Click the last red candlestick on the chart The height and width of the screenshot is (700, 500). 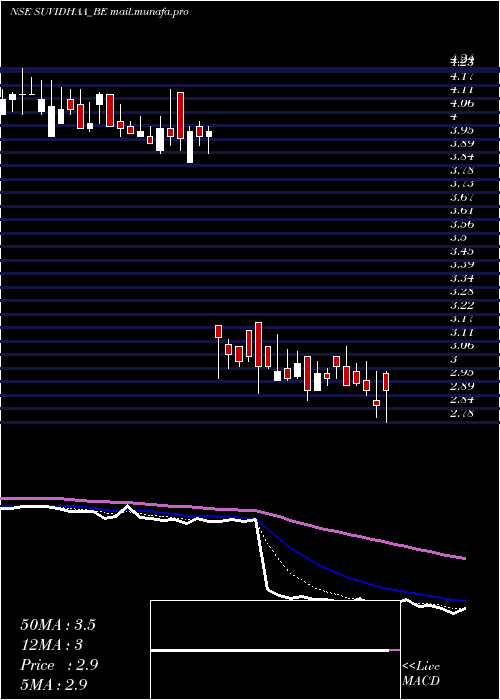pyautogui.click(x=386, y=382)
